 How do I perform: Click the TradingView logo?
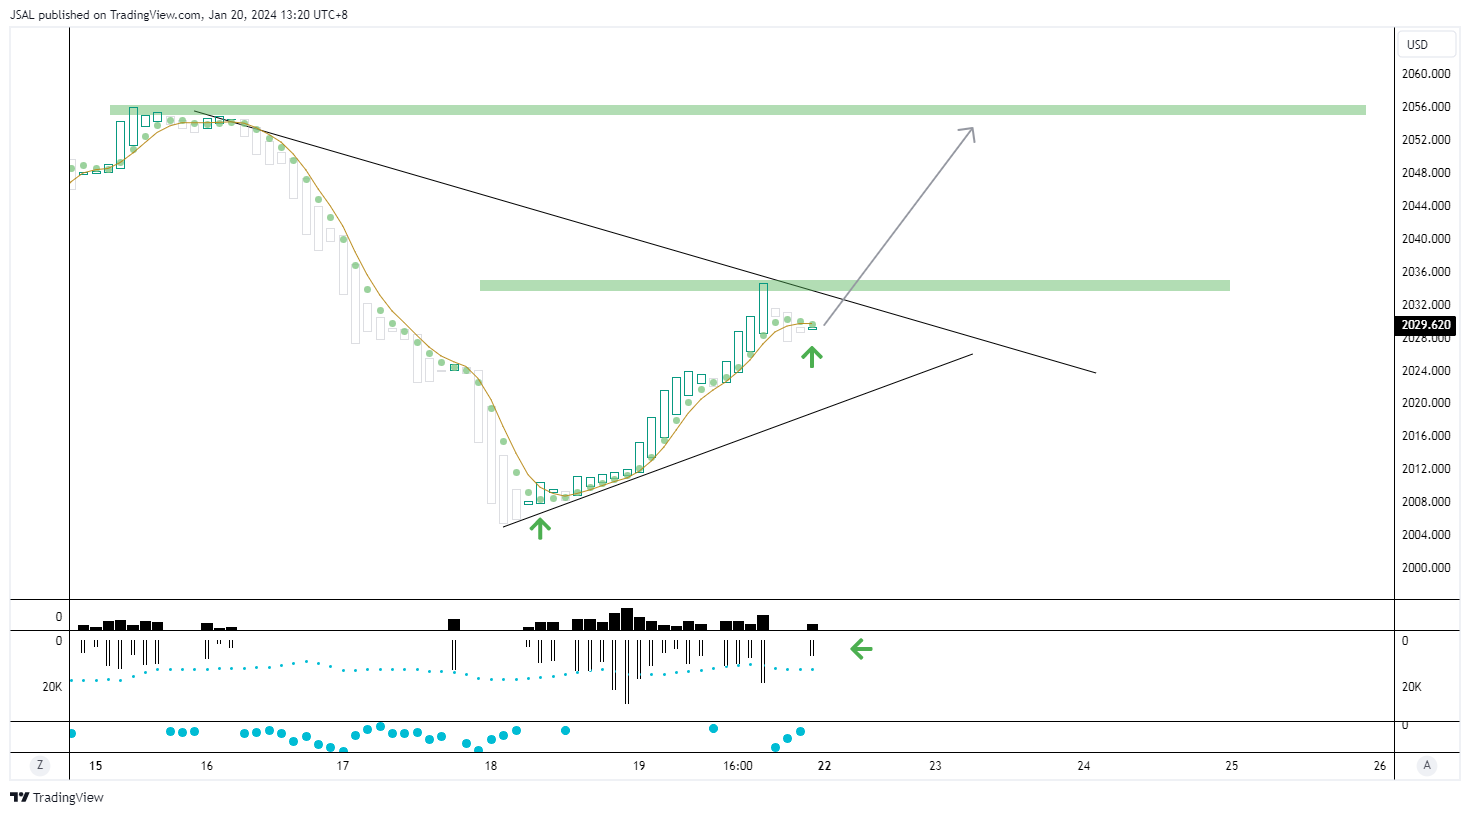pos(57,797)
